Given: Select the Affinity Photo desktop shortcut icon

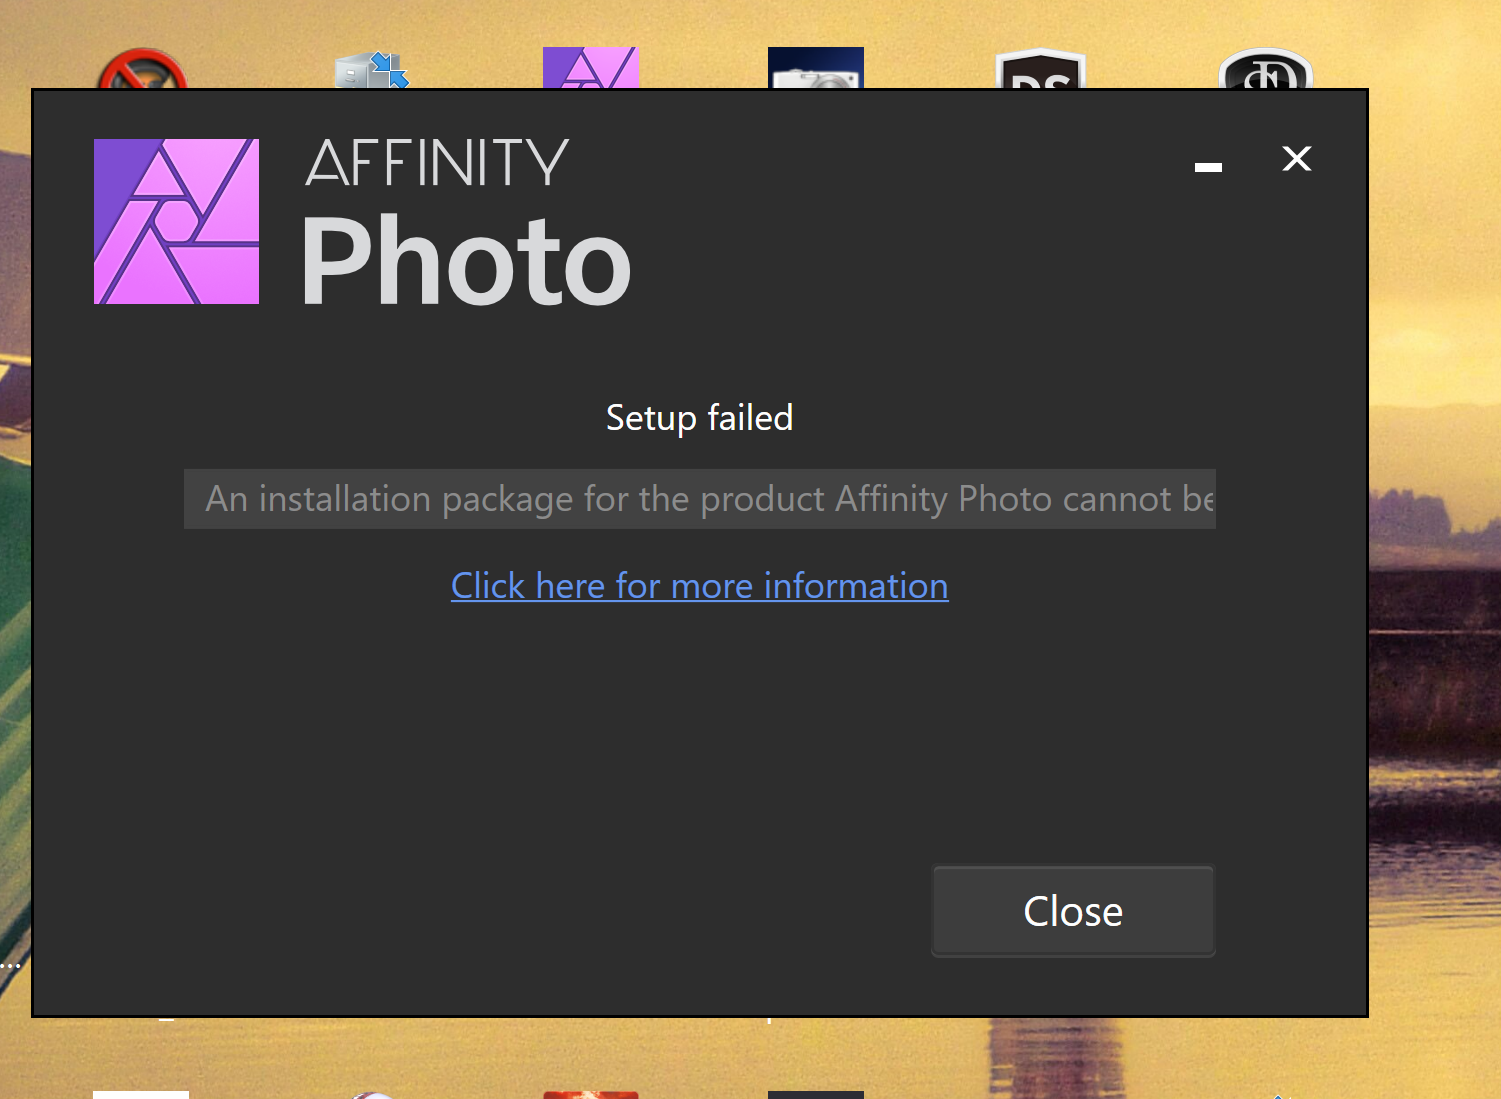Looking at the screenshot, I should click(x=591, y=68).
